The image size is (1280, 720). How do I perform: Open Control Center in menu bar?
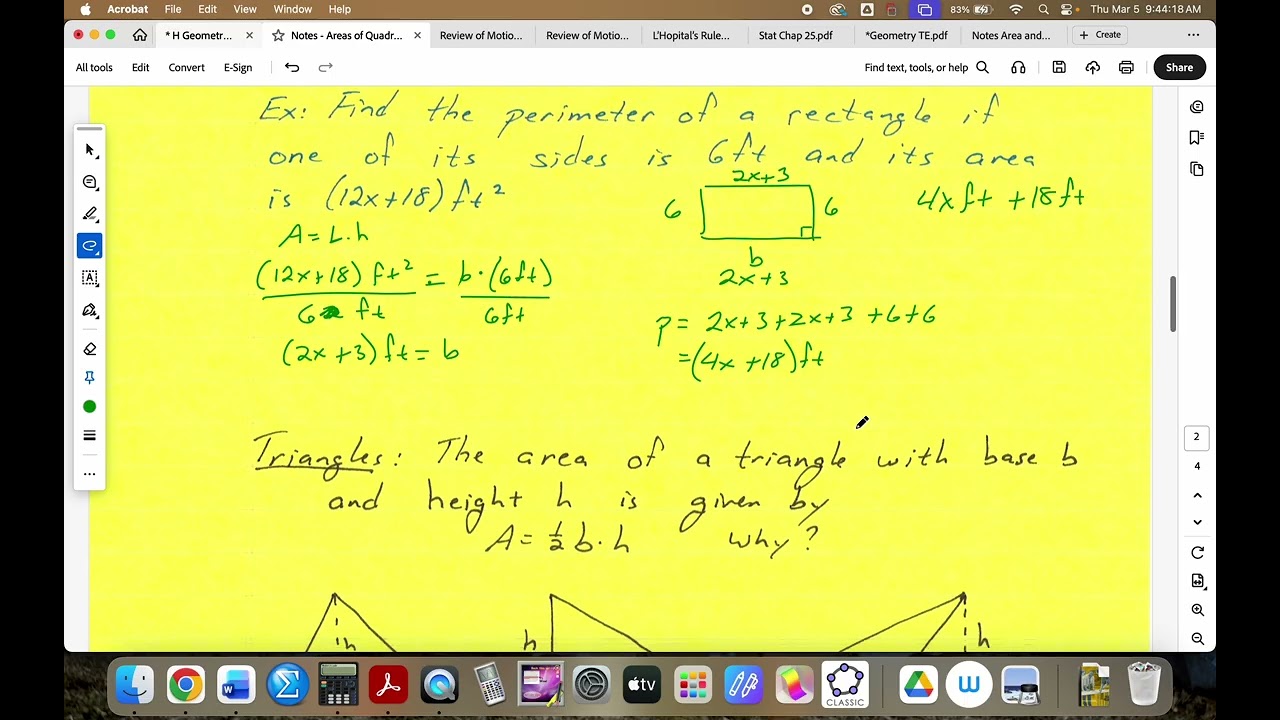tap(1069, 9)
